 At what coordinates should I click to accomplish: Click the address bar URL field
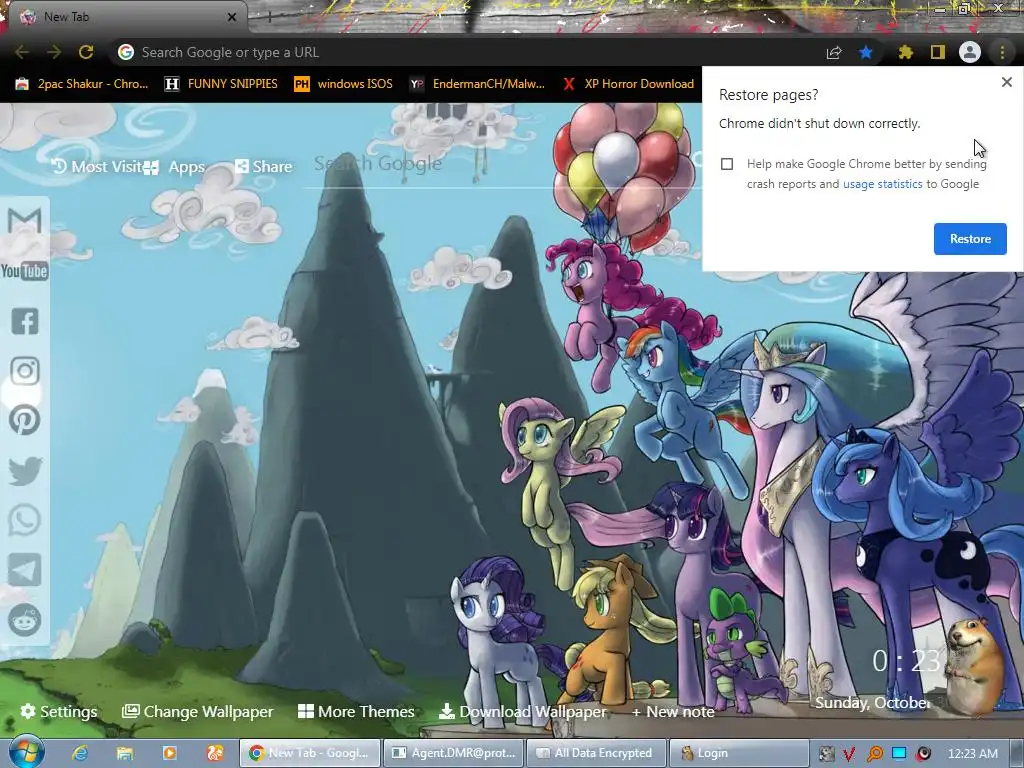pos(464,52)
